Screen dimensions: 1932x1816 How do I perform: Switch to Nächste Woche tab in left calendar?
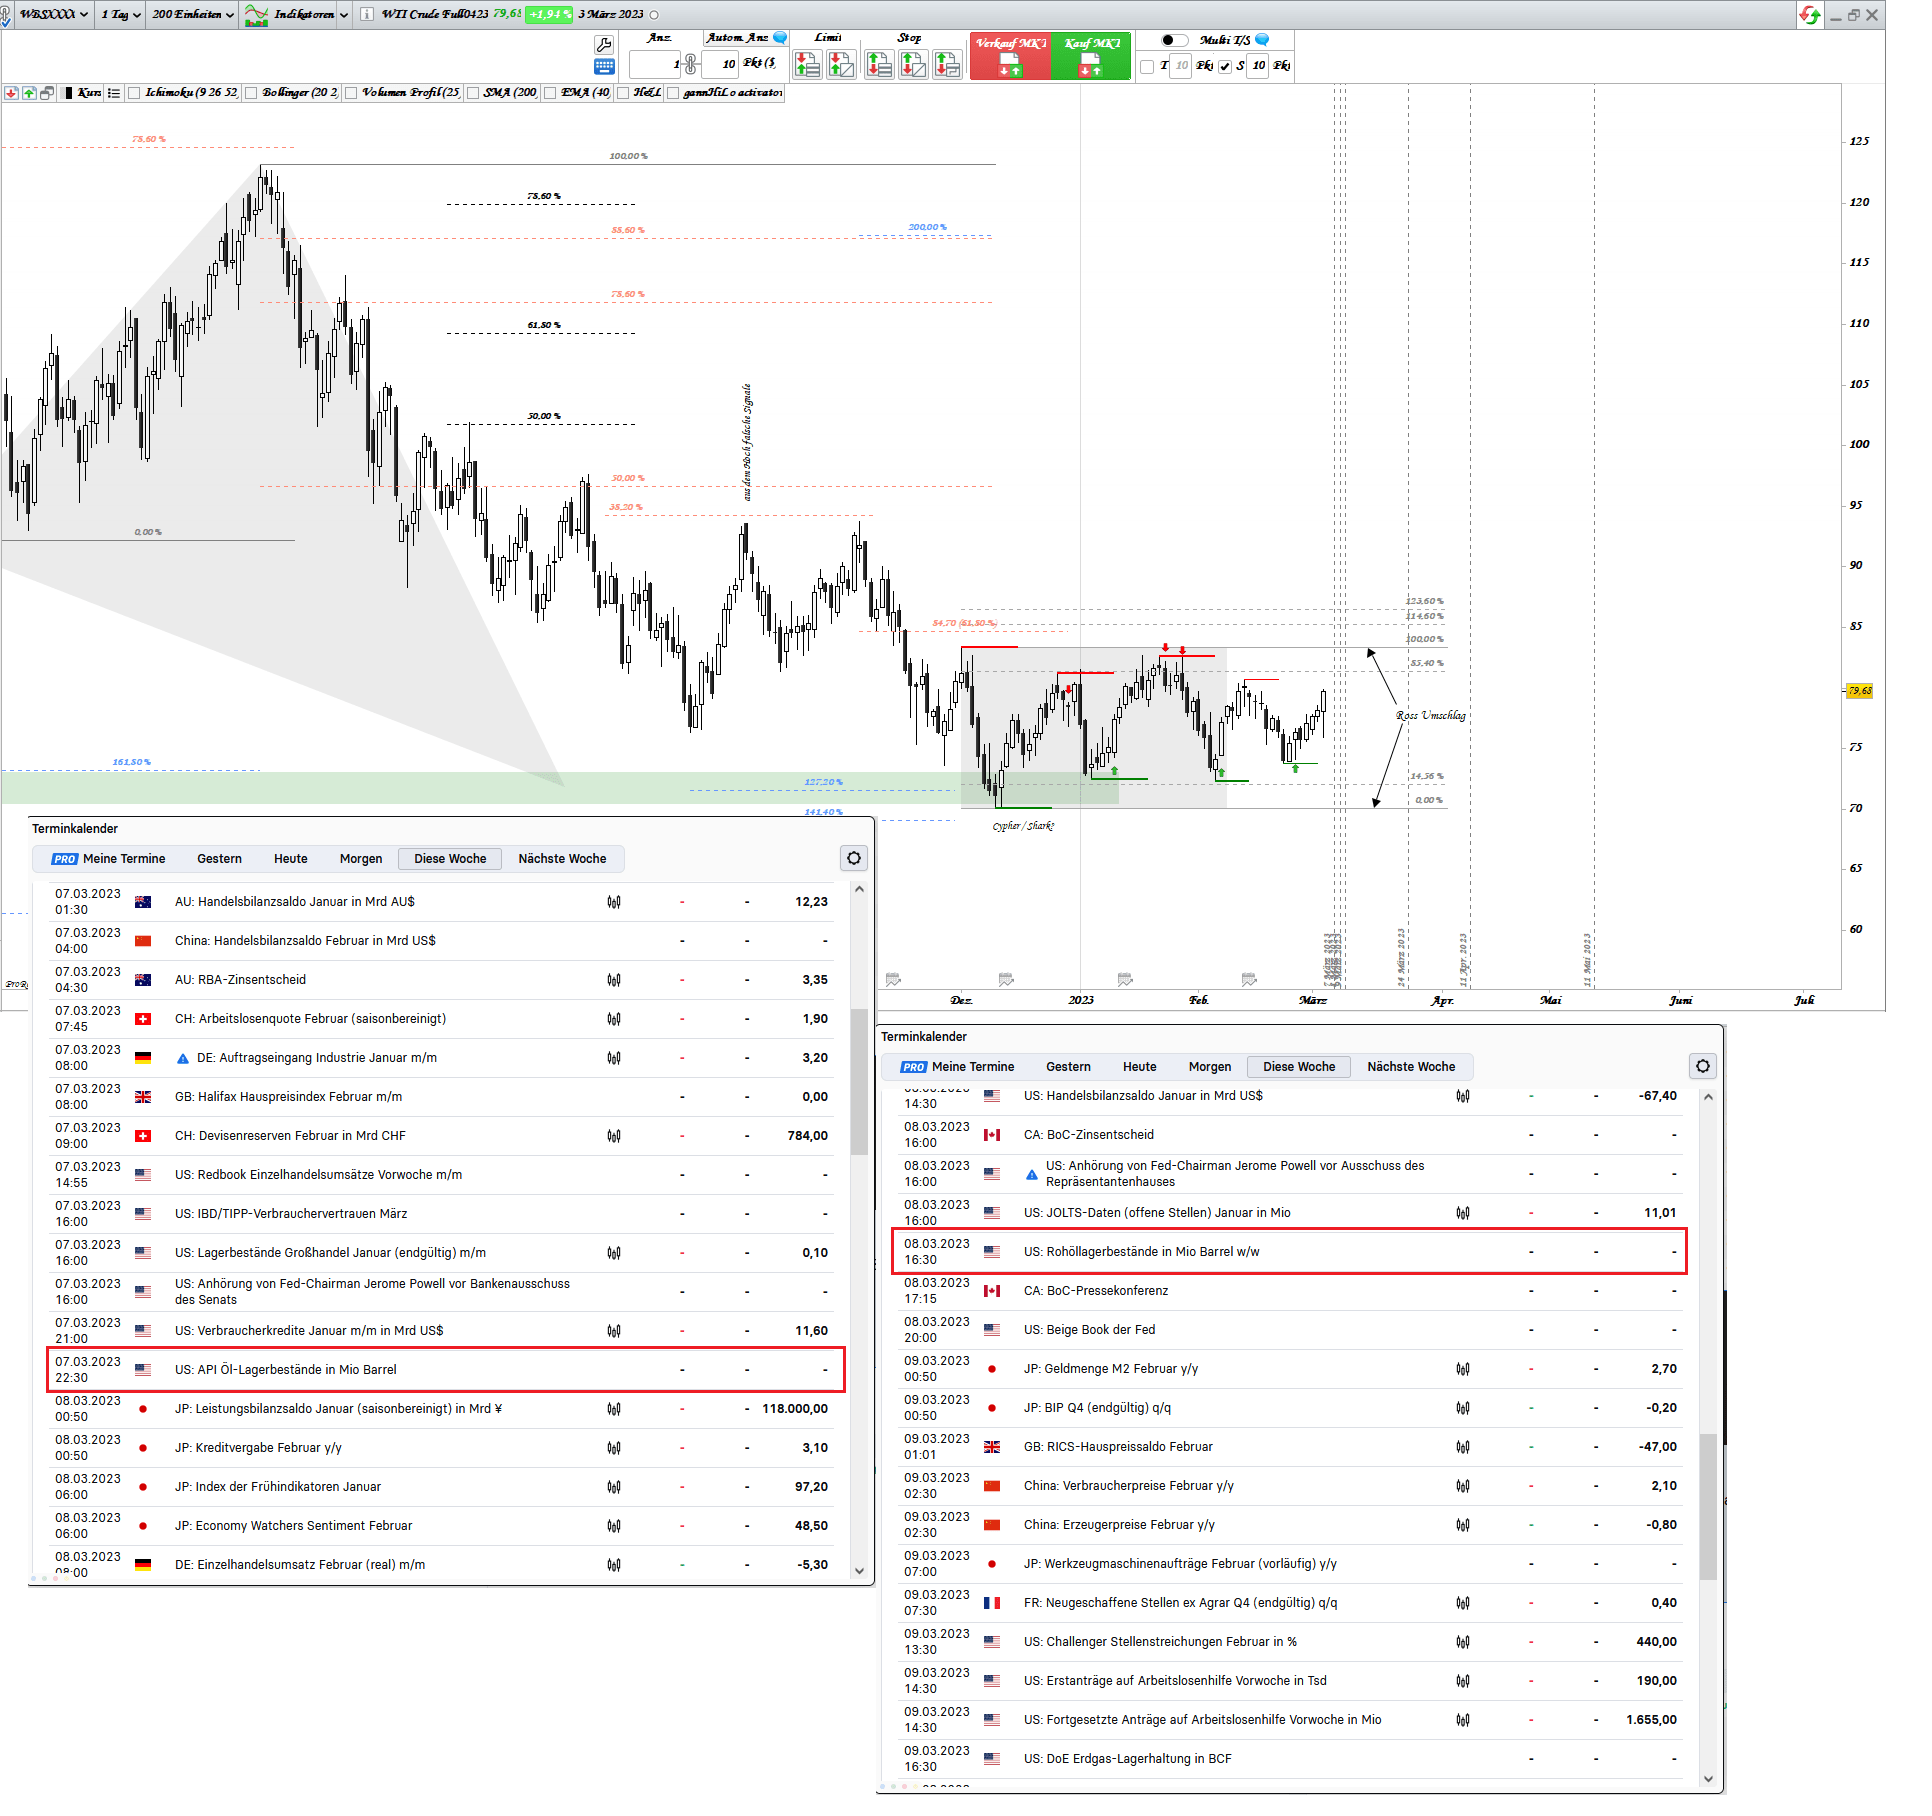[562, 859]
